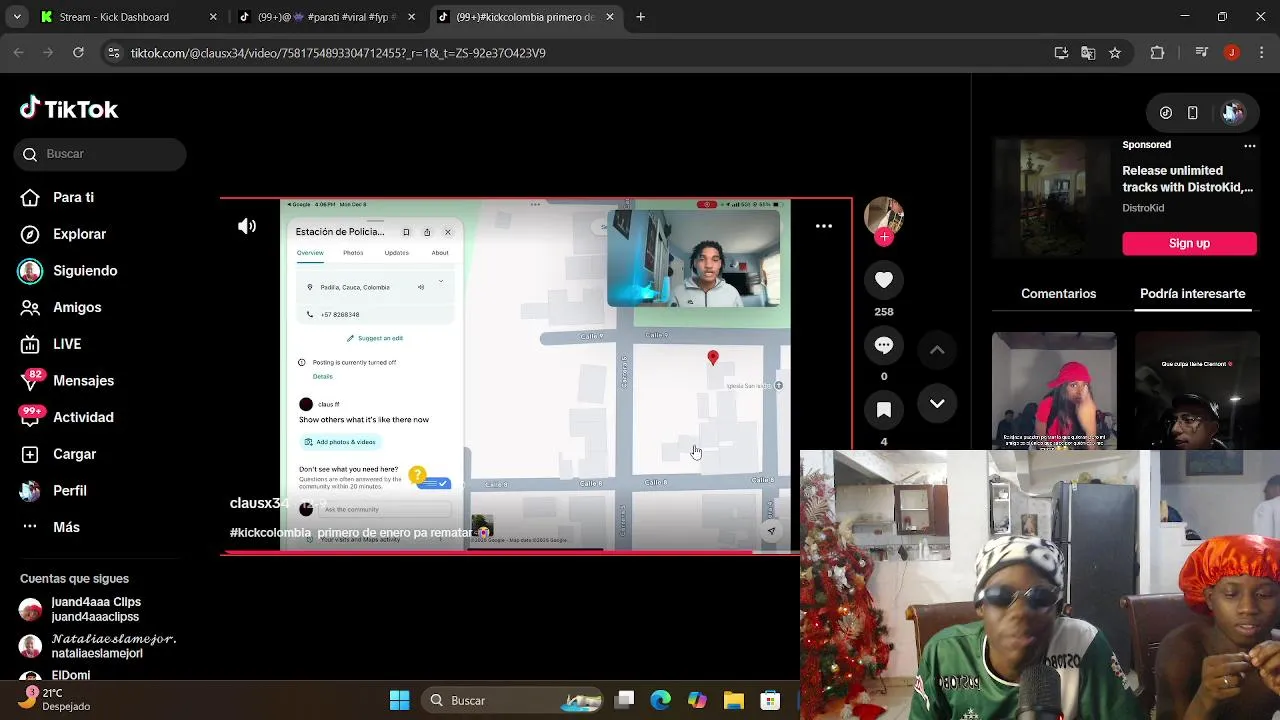The image size is (1280, 720).
Task: Click the clausx34 username on the video
Action: pyautogui.click(x=259, y=503)
